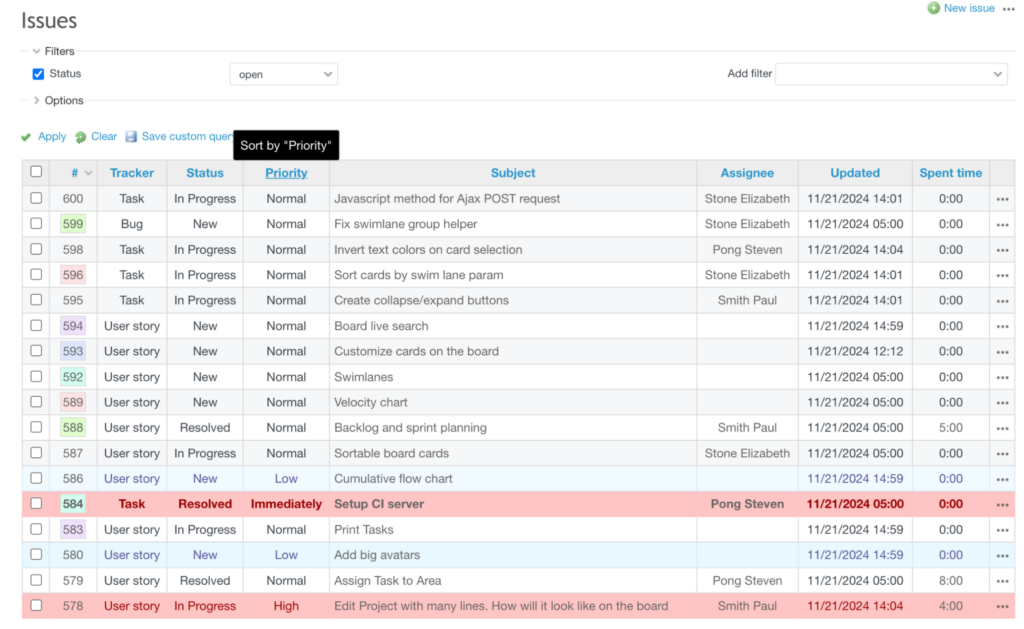Screen dimensions: 1024x629
Task: Open the Add filter dropdown
Action: (x=890, y=73)
